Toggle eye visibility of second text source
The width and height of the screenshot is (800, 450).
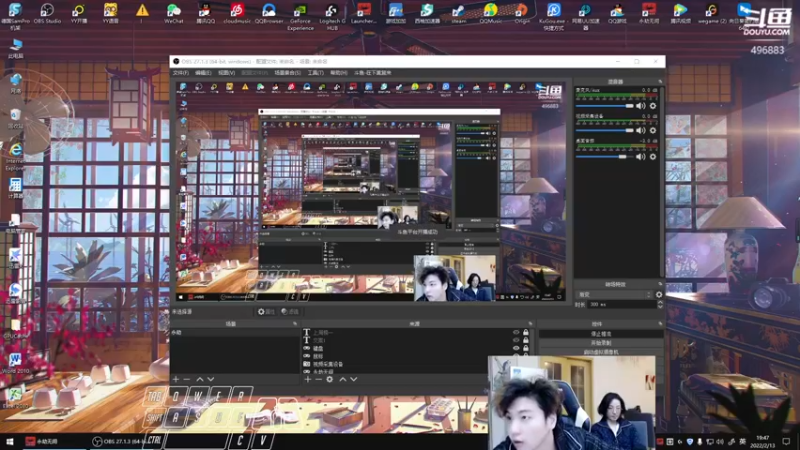pyautogui.click(x=516, y=340)
